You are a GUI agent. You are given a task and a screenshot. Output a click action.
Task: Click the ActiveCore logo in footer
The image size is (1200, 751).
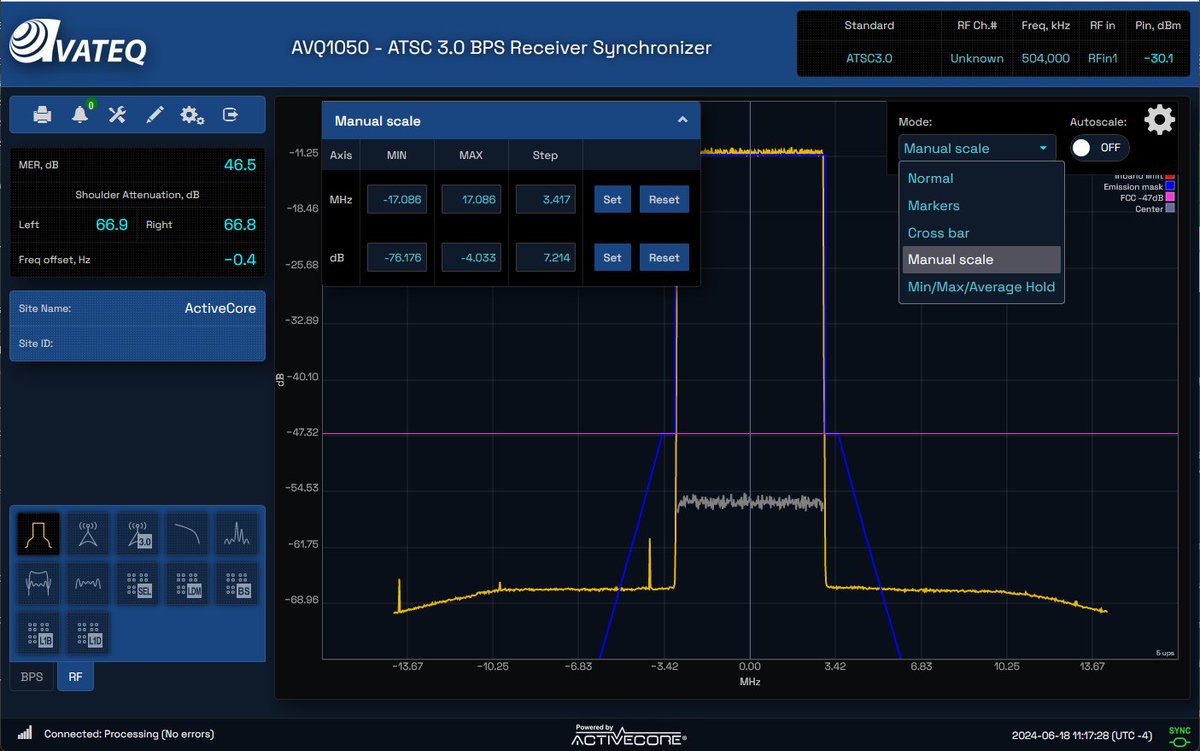click(628, 735)
